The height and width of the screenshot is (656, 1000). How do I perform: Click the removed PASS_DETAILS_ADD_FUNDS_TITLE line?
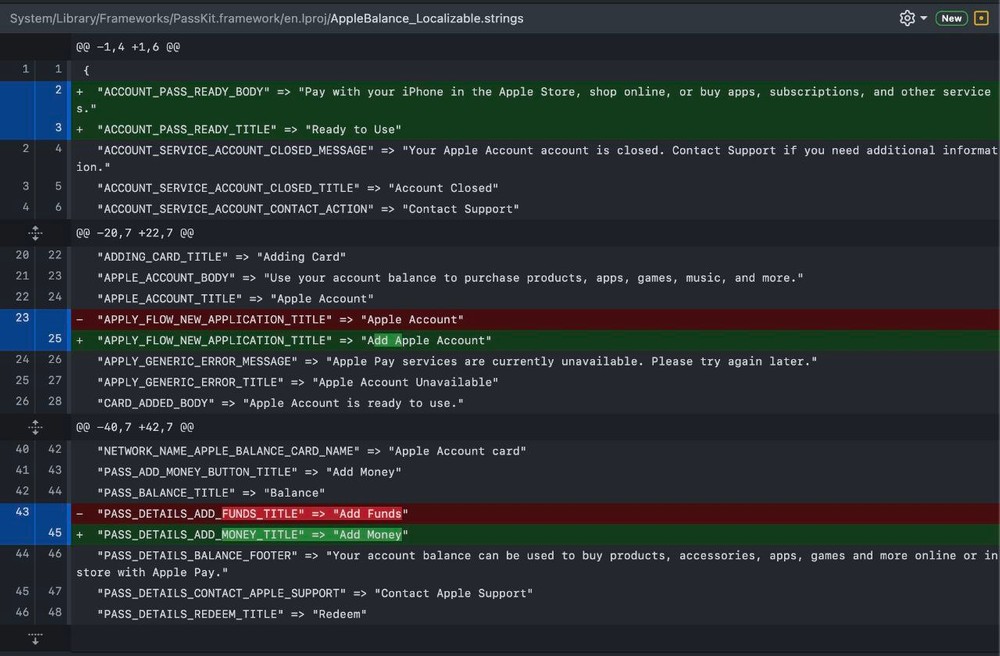pos(535,514)
